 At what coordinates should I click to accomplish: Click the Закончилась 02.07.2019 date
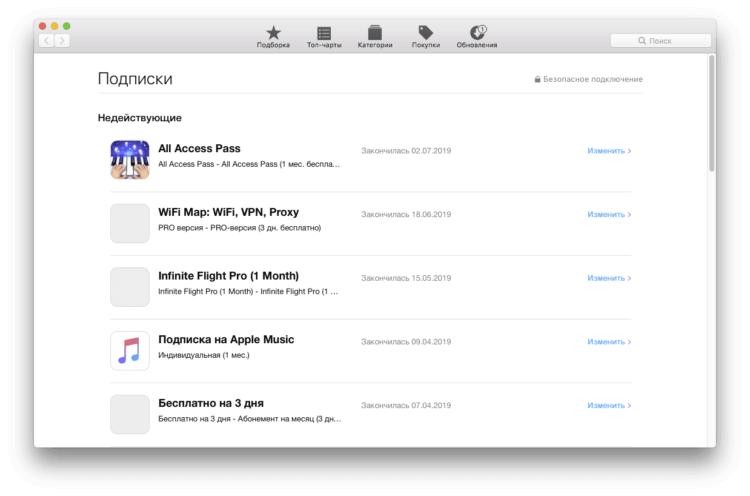[406, 151]
